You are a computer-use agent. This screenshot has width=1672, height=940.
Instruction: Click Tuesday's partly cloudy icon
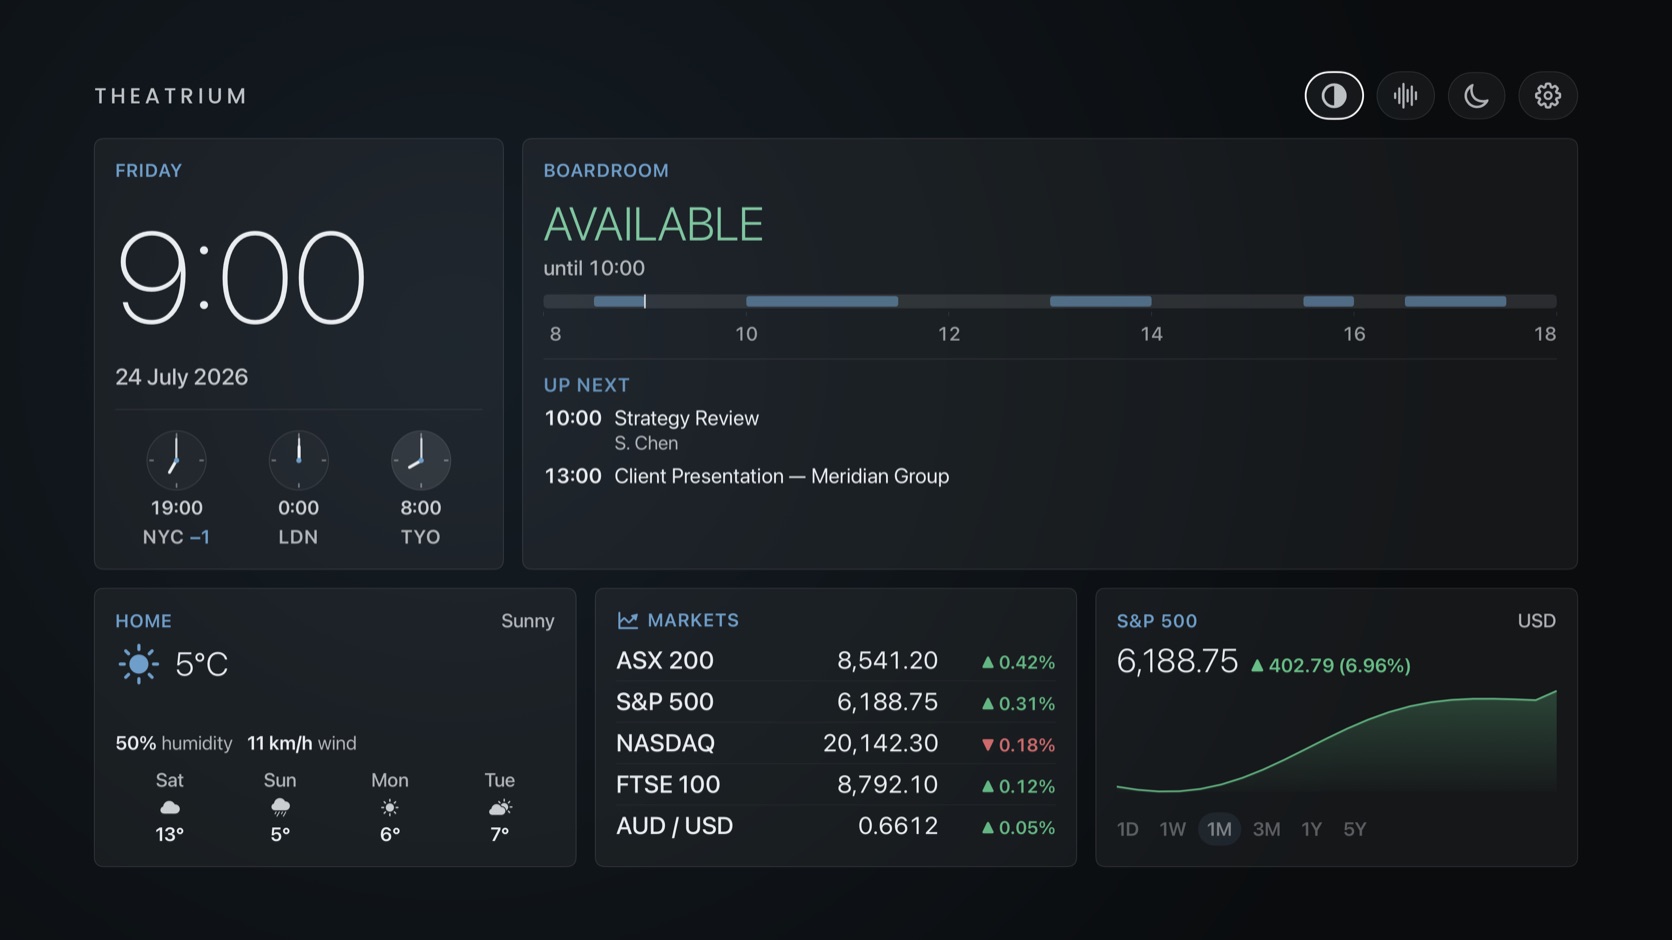click(500, 807)
